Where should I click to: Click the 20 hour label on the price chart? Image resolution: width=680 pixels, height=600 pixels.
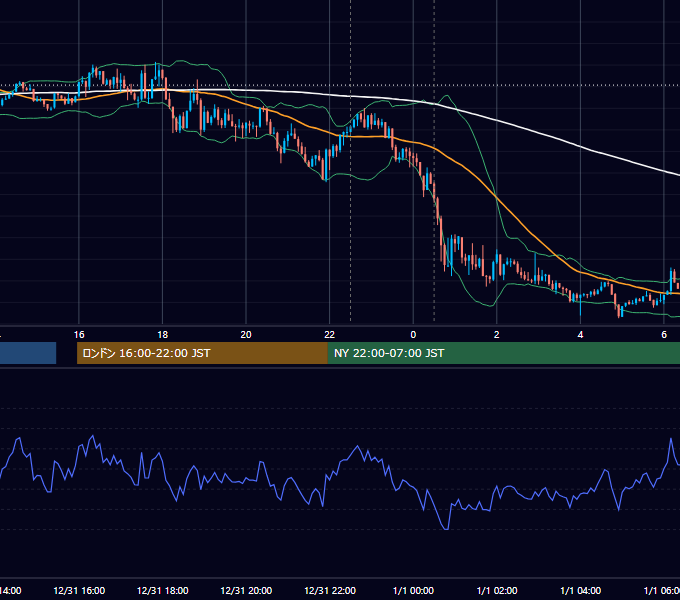[x=246, y=335]
